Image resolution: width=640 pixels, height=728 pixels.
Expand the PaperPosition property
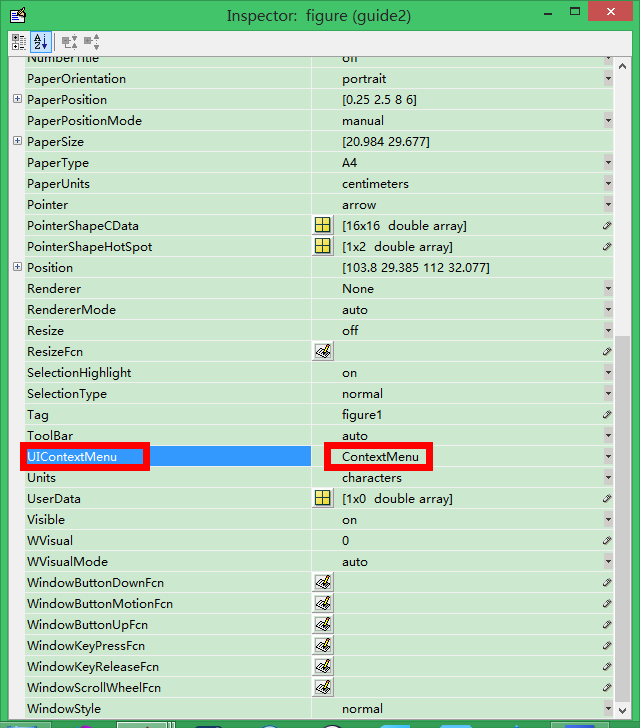click(17, 99)
